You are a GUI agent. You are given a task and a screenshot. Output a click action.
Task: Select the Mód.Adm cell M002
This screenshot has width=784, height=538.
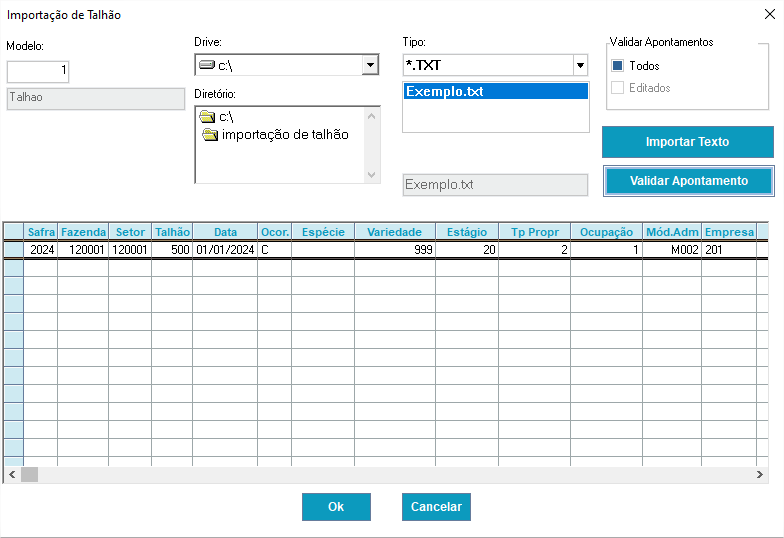point(672,250)
